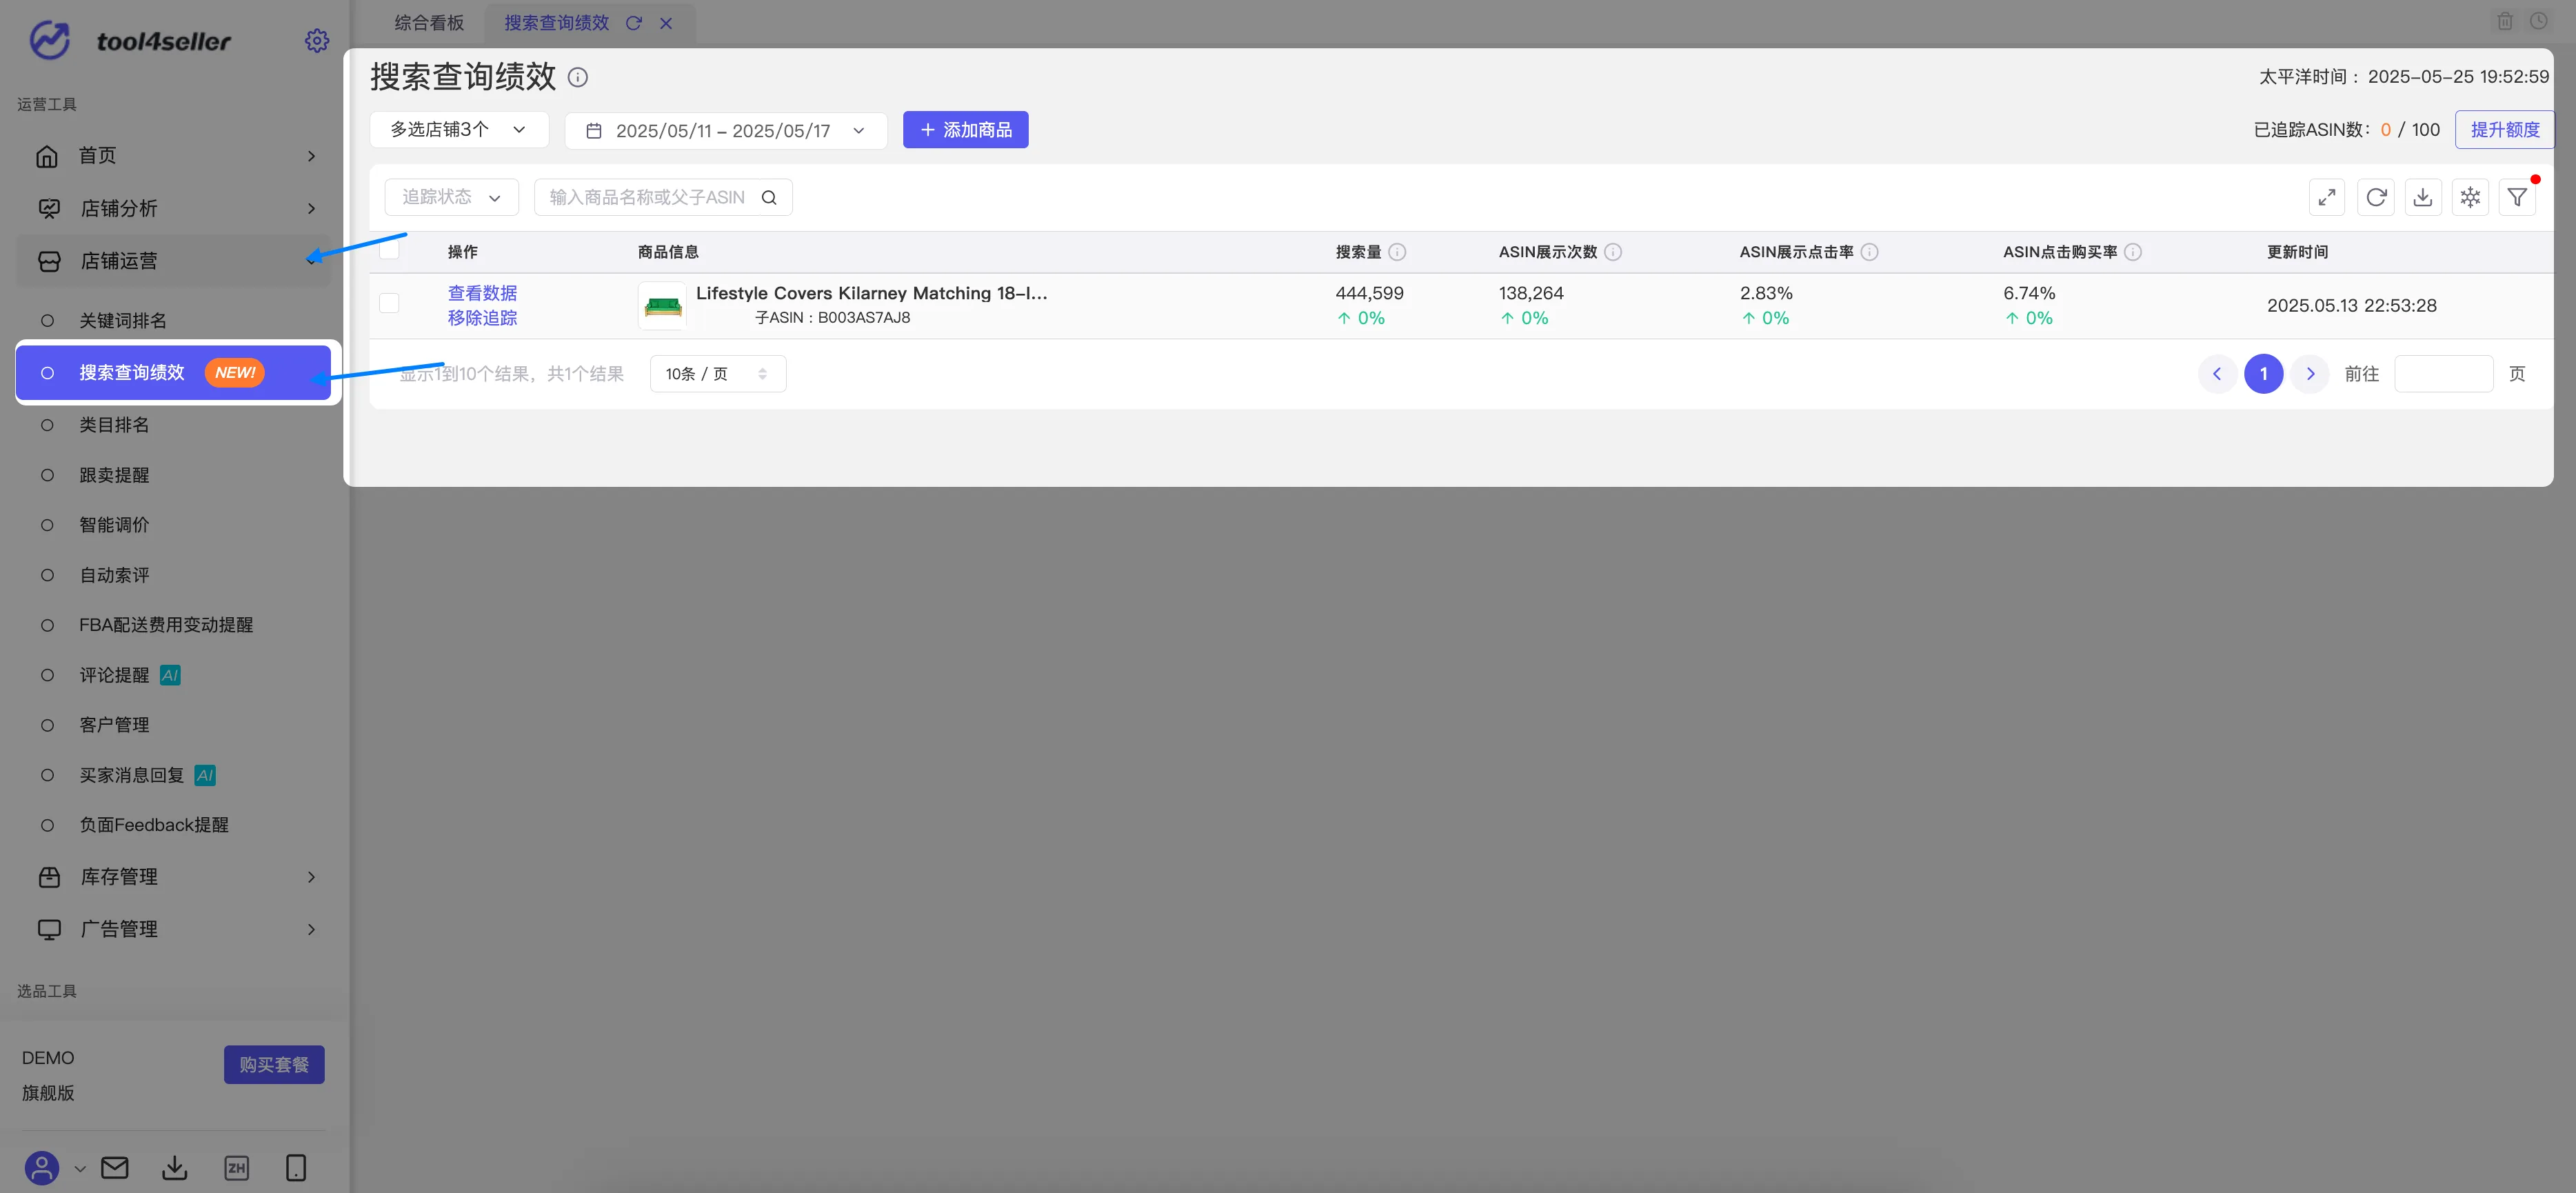Click the 输入商品名称或父子ASIN search field
Viewport: 2576px width, 1193px height.
coord(663,197)
